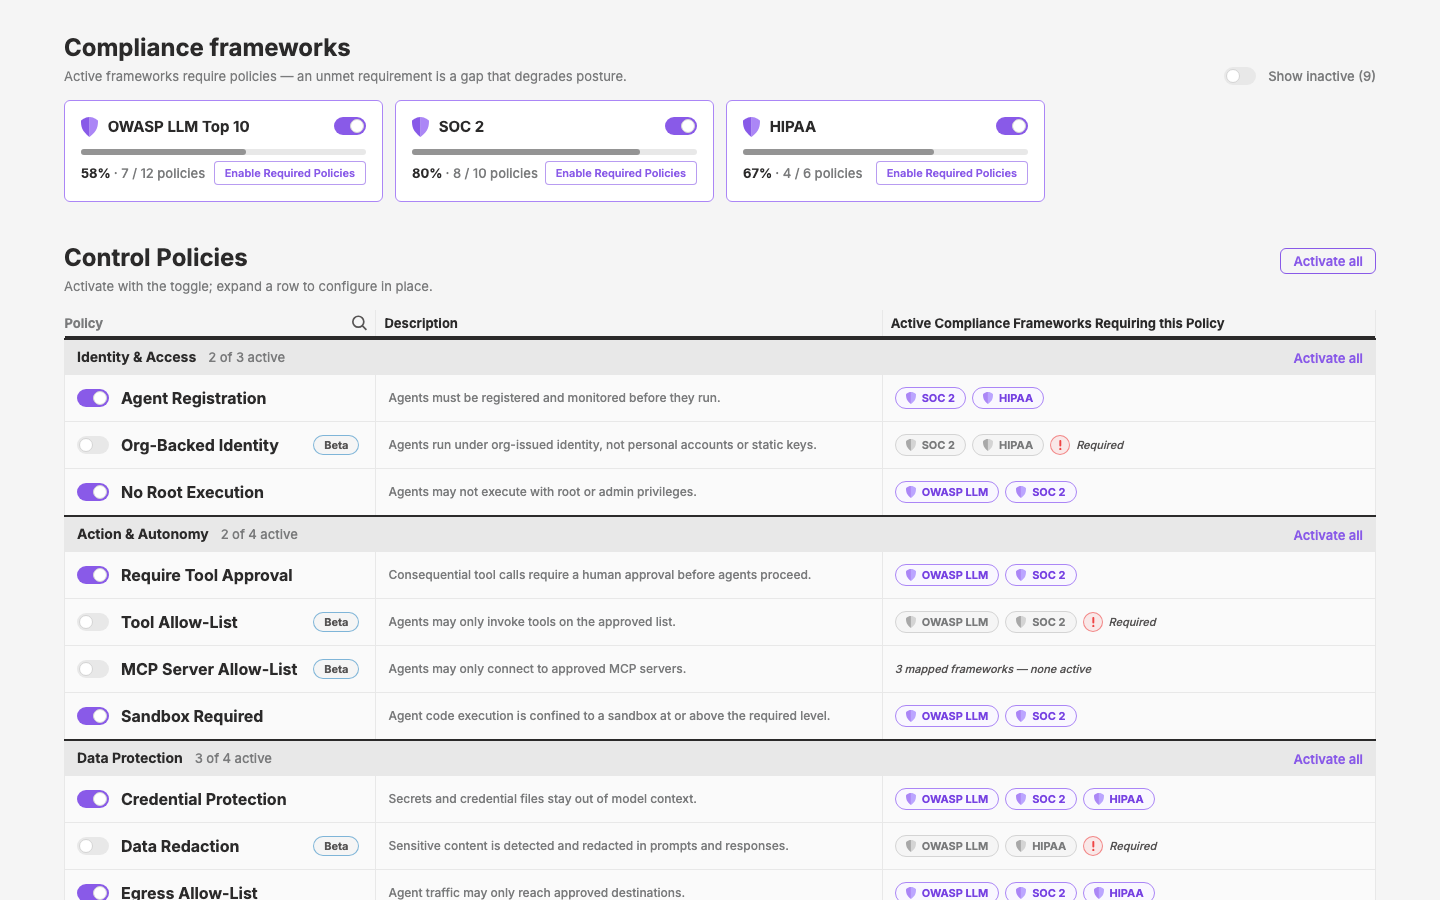Click the red Required alert icon for Tool Allow-List
The height and width of the screenshot is (900, 1440).
point(1093,622)
